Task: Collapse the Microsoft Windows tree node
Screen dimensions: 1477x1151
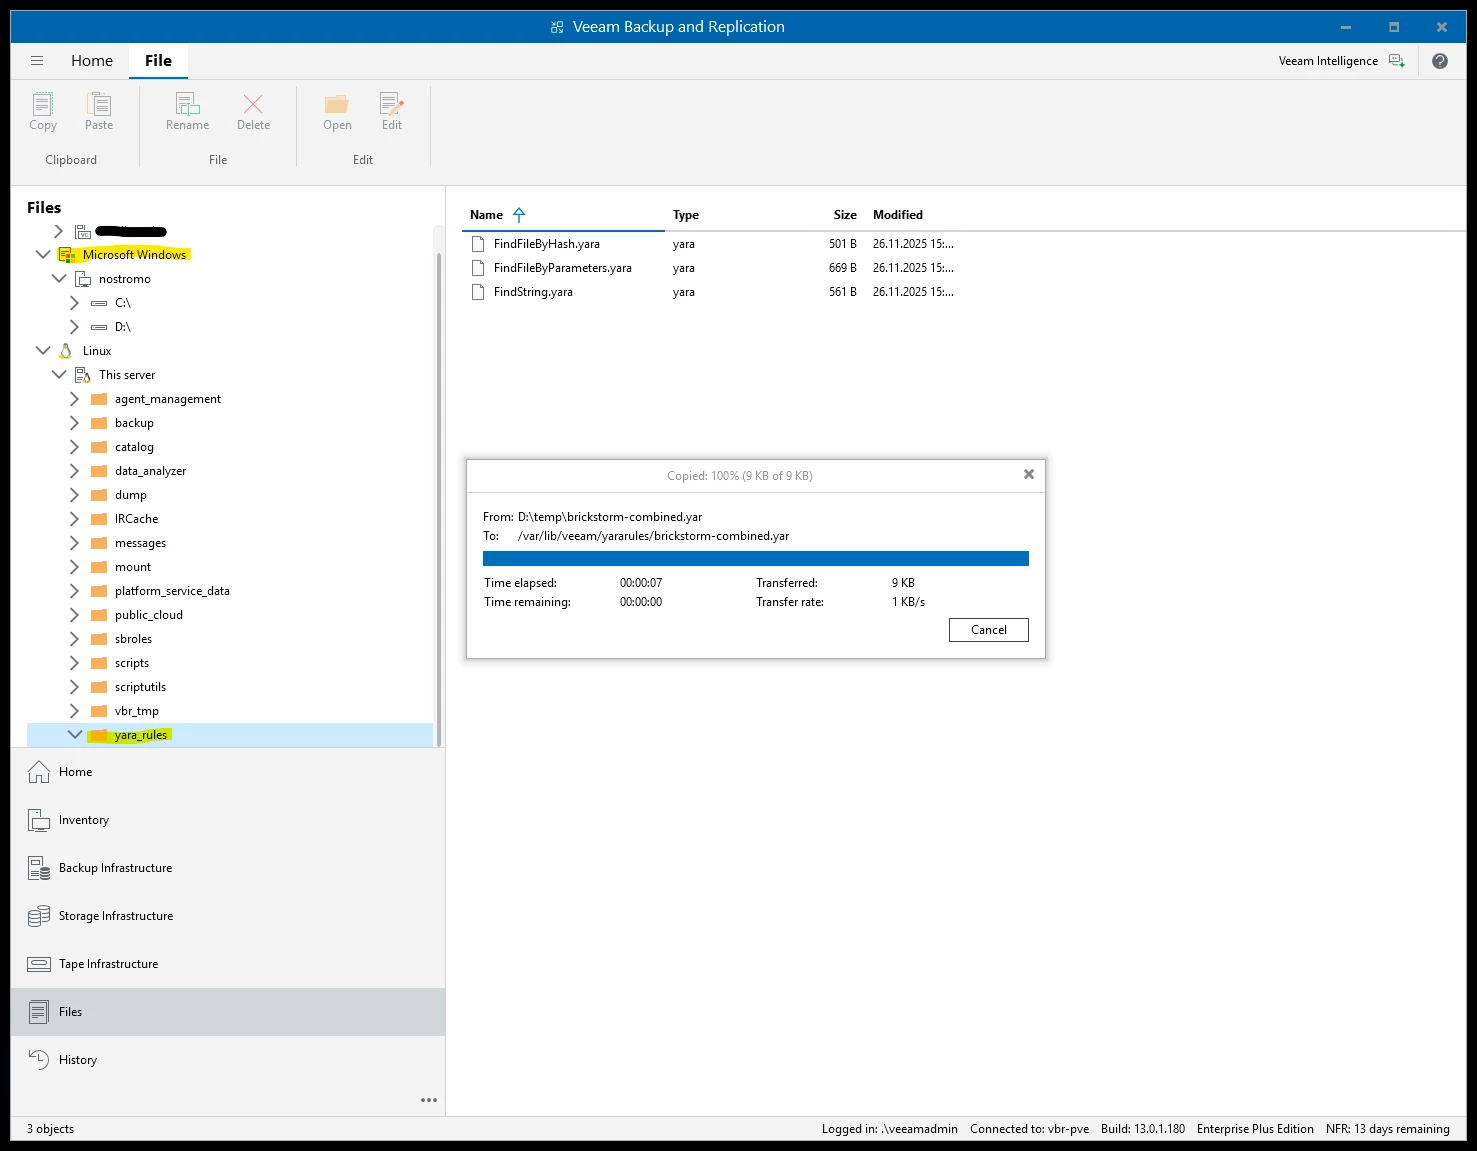Action: (x=43, y=255)
